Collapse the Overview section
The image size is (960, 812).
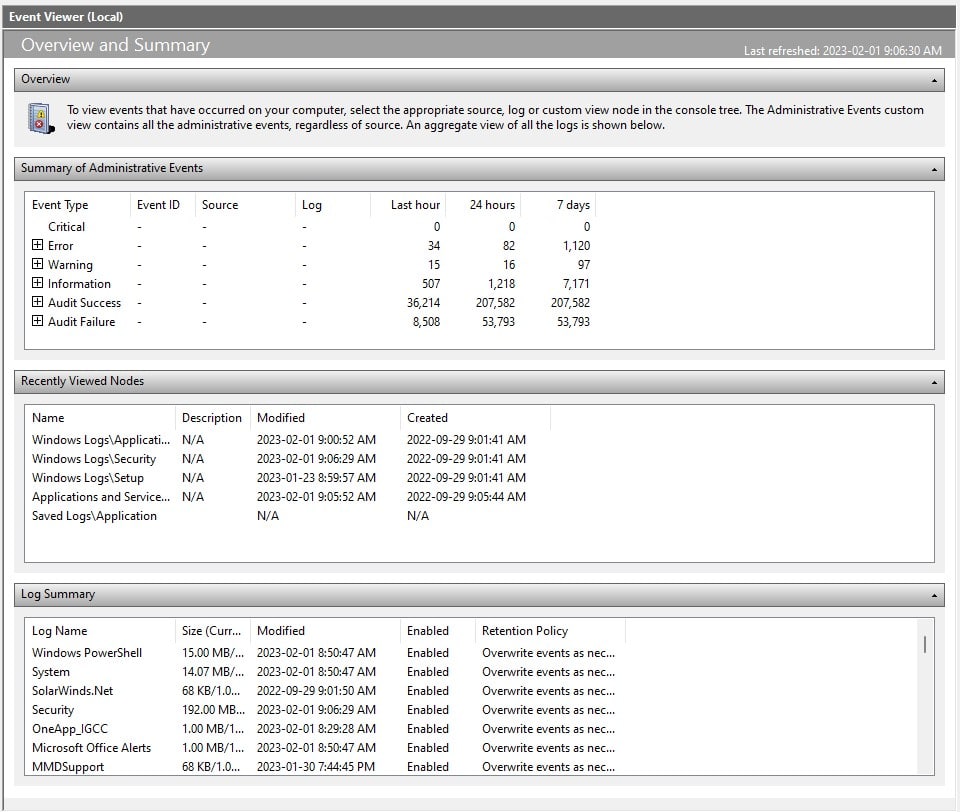[x=933, y=79]
